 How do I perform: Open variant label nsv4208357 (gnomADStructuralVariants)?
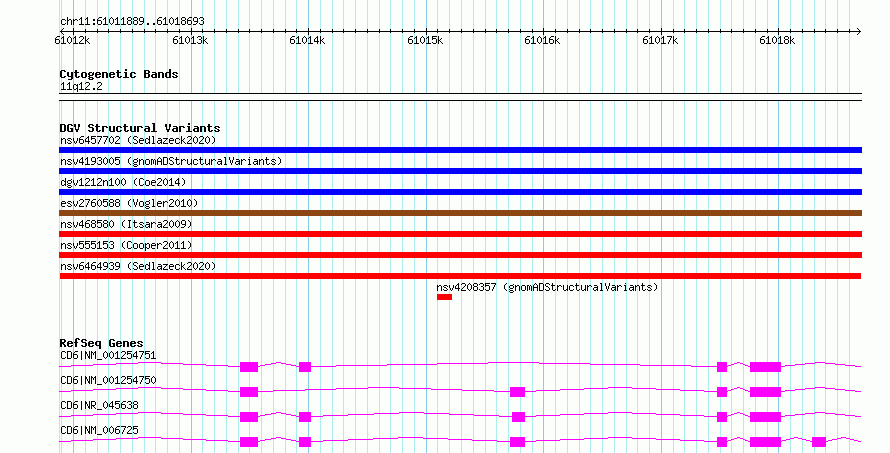pos(547,287)
